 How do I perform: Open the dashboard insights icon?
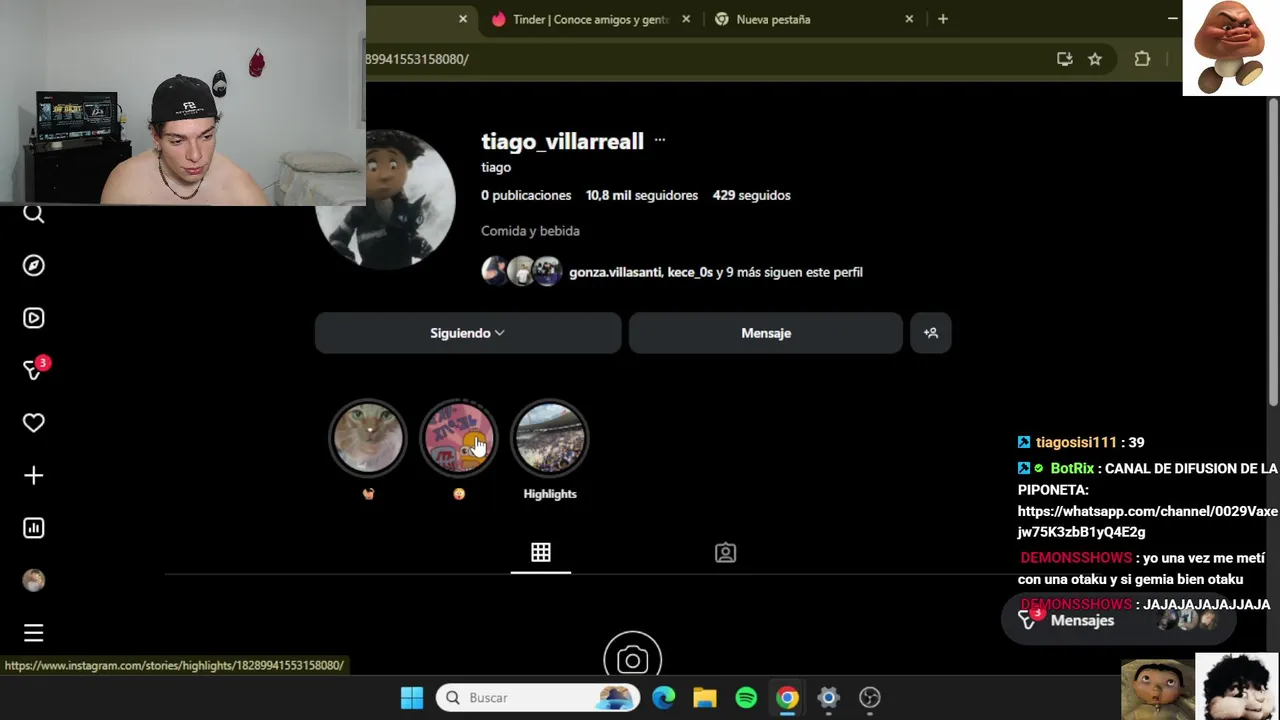click(x=34, y=528)
